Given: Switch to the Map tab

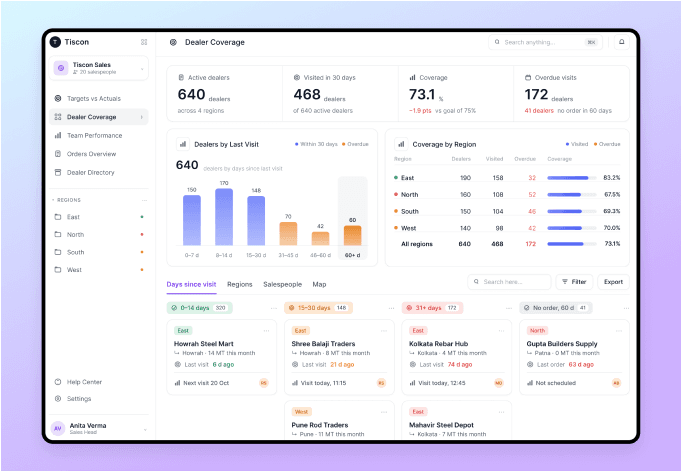Looking at the screenshot, I should 319,284.
